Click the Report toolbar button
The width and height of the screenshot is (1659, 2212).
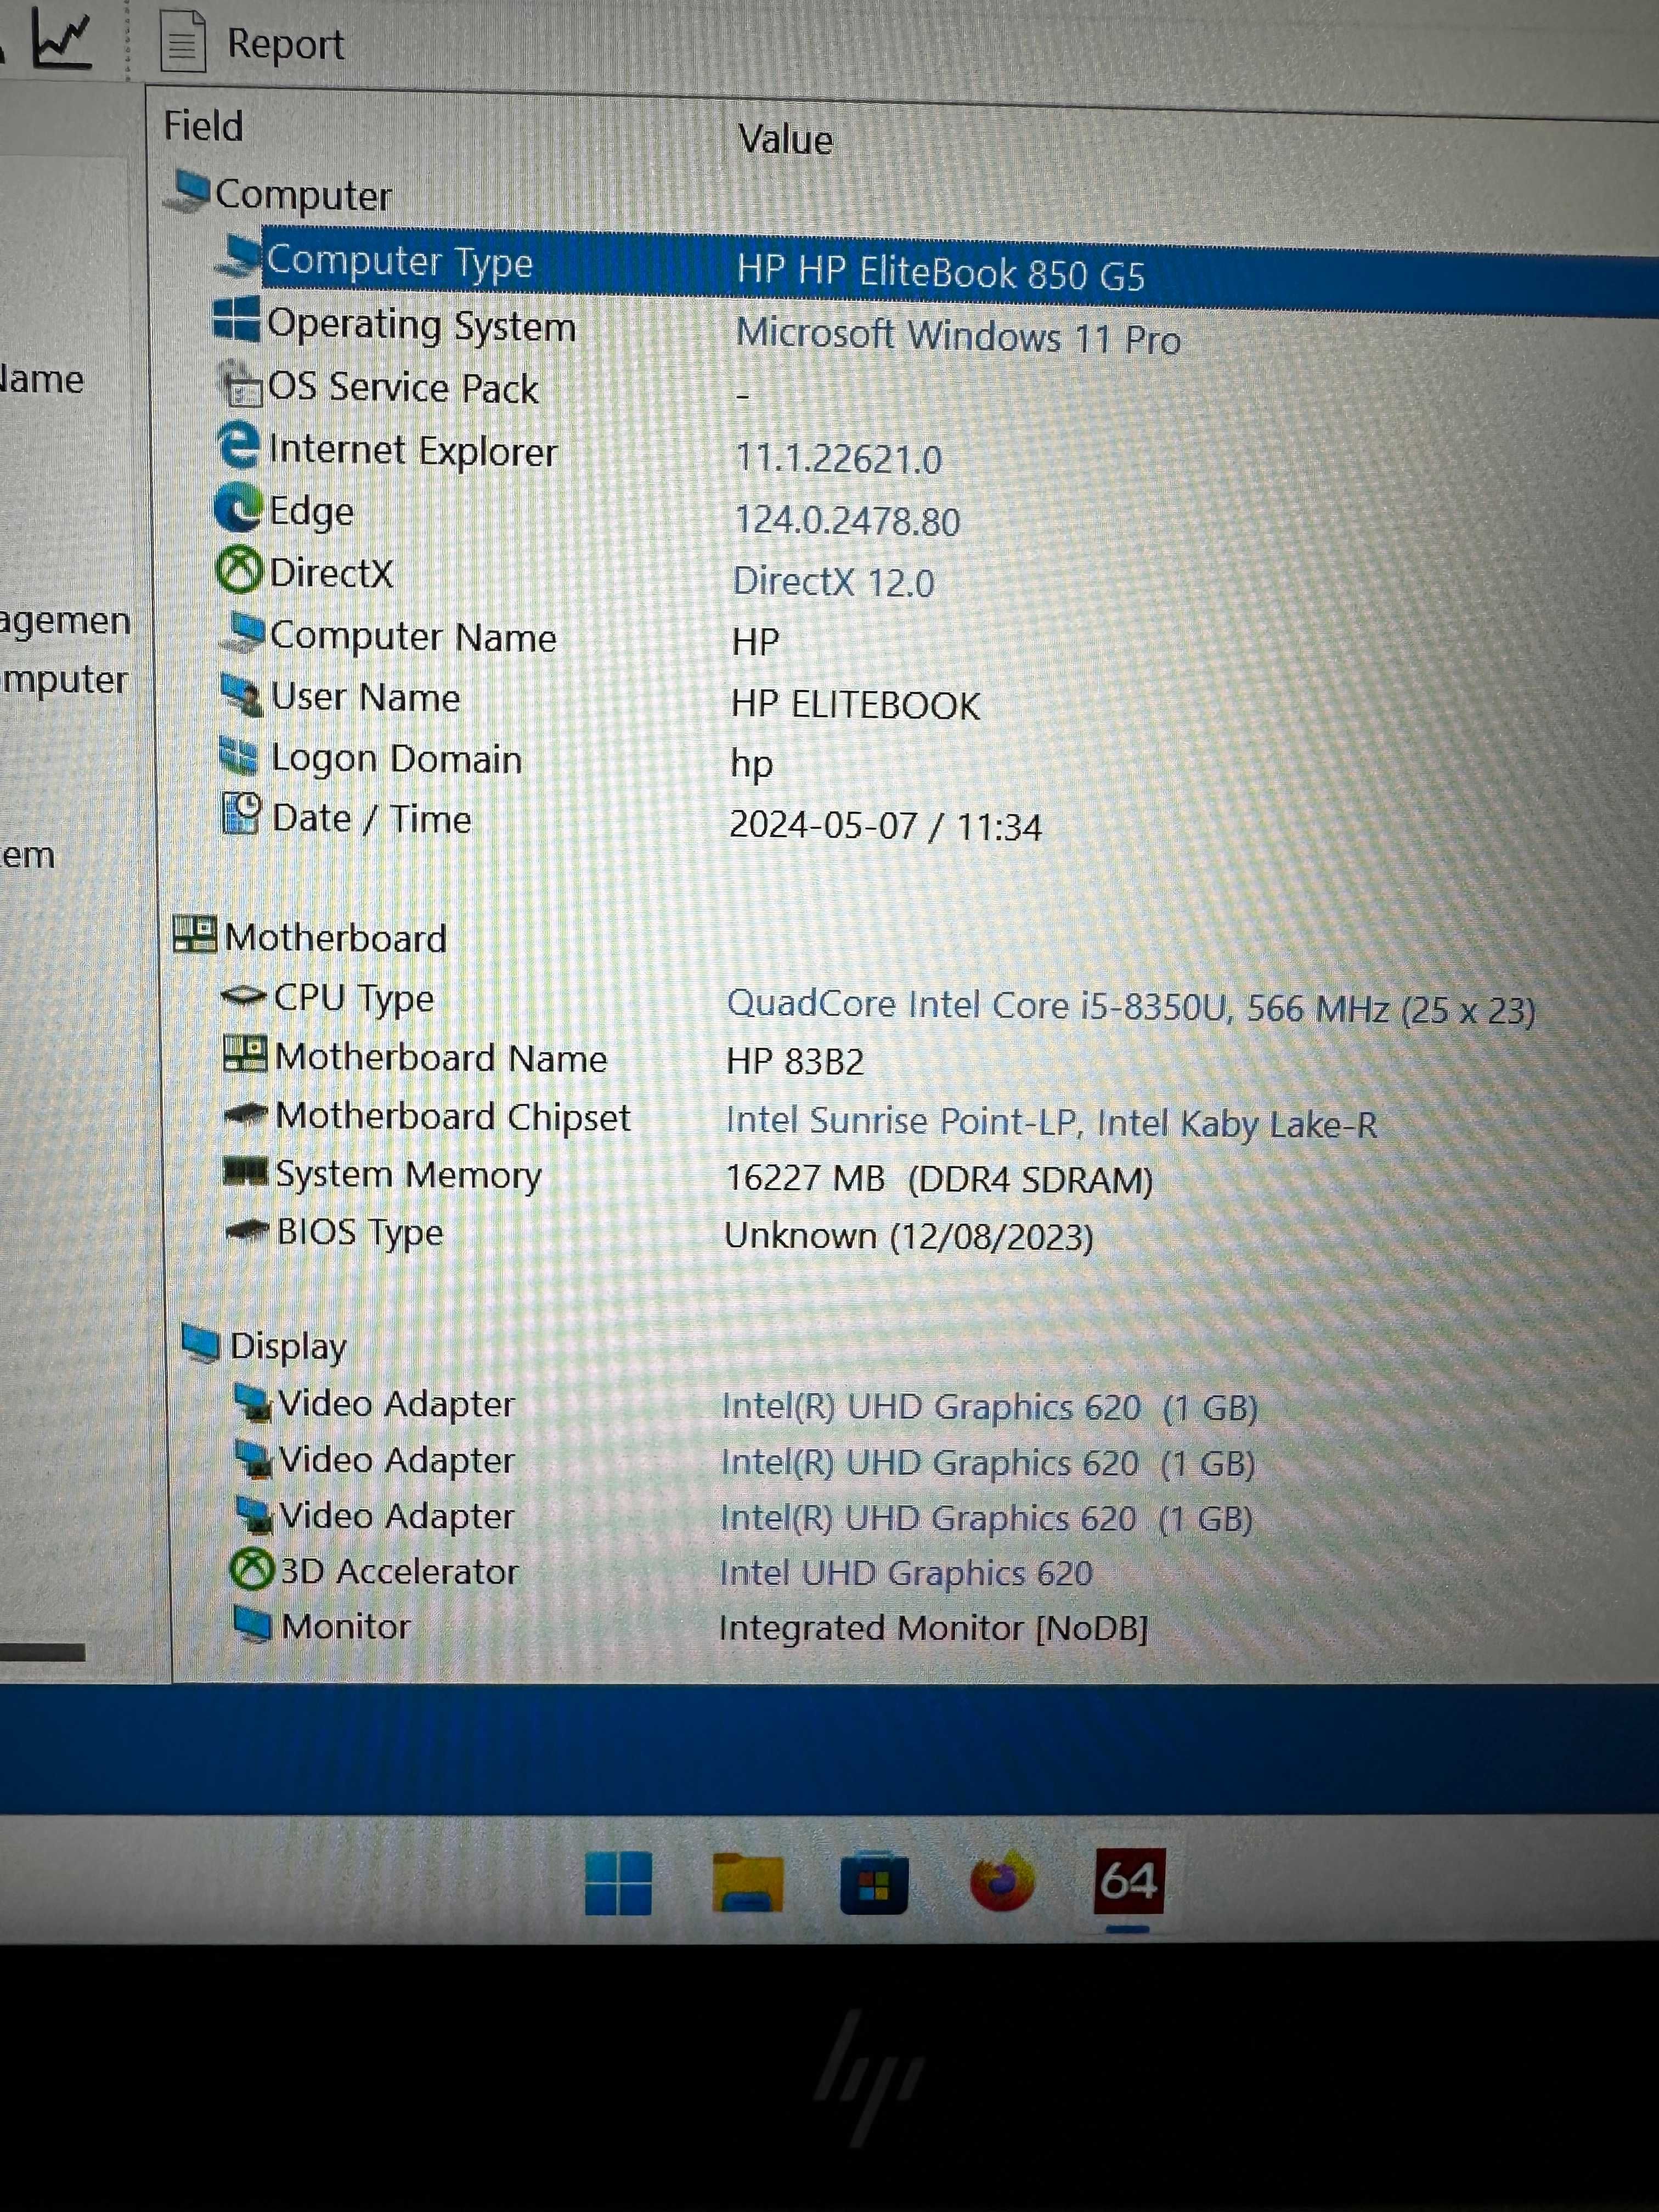point(251,42)
